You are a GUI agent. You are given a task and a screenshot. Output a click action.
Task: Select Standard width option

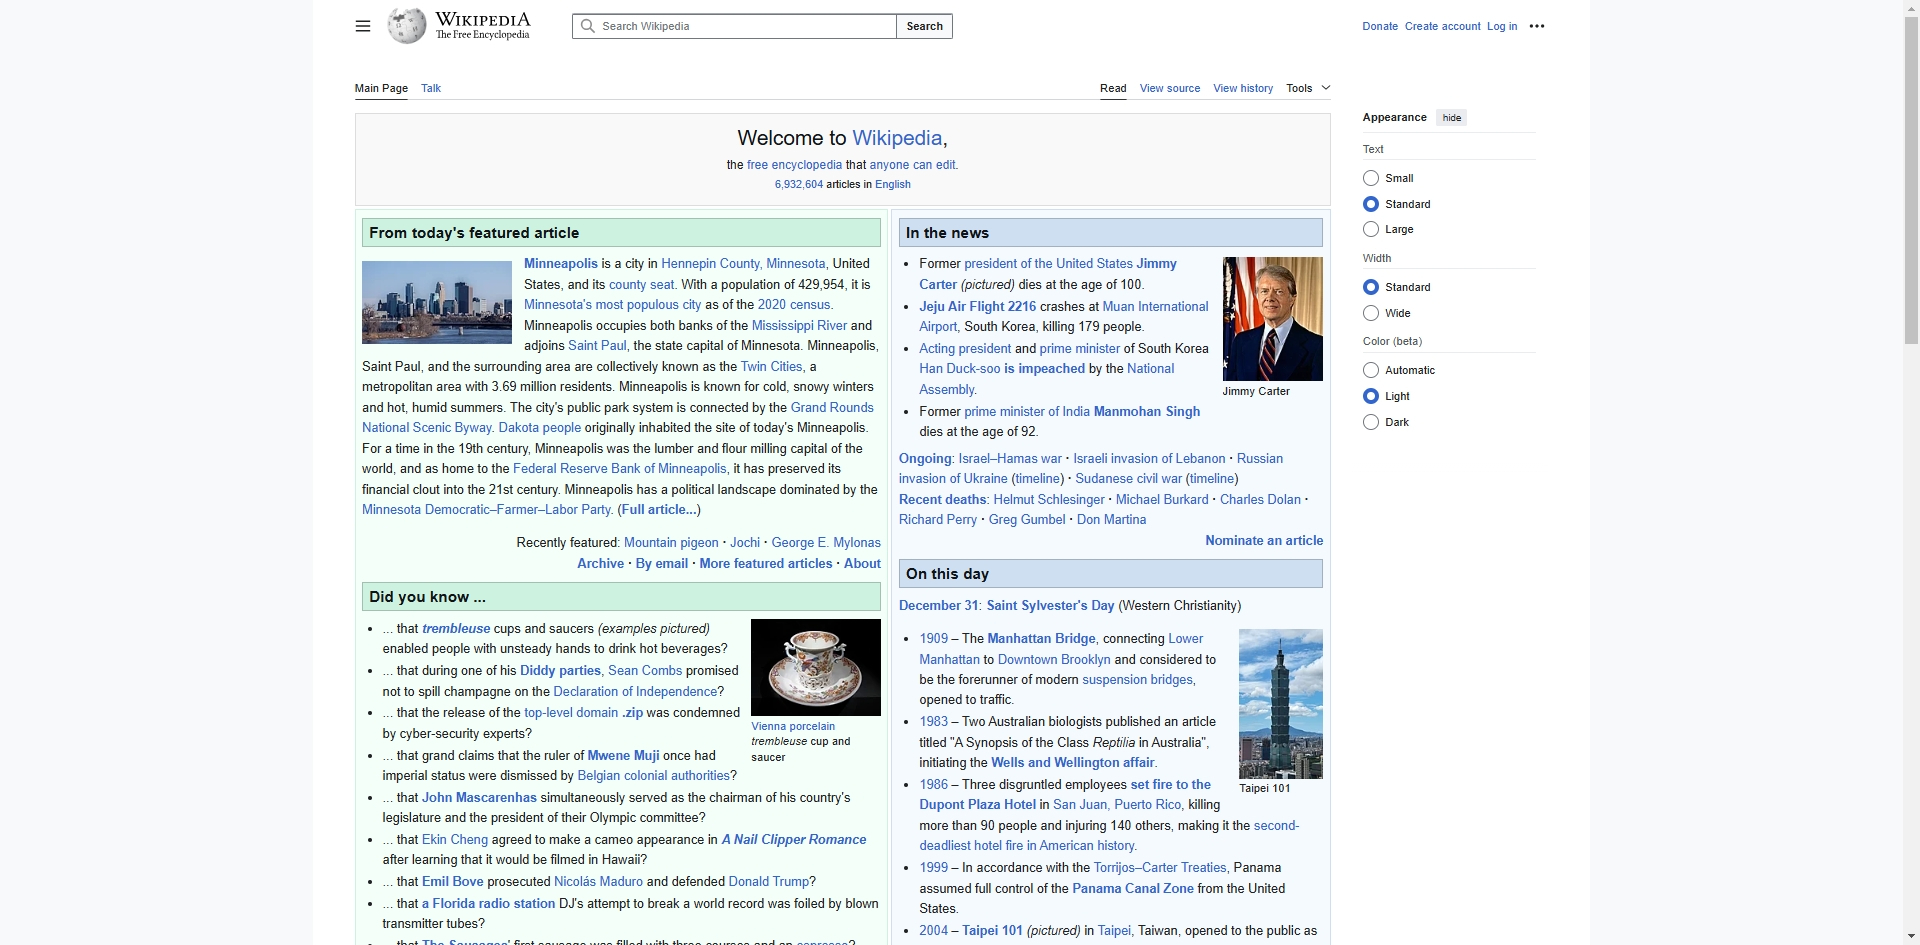1371,287
